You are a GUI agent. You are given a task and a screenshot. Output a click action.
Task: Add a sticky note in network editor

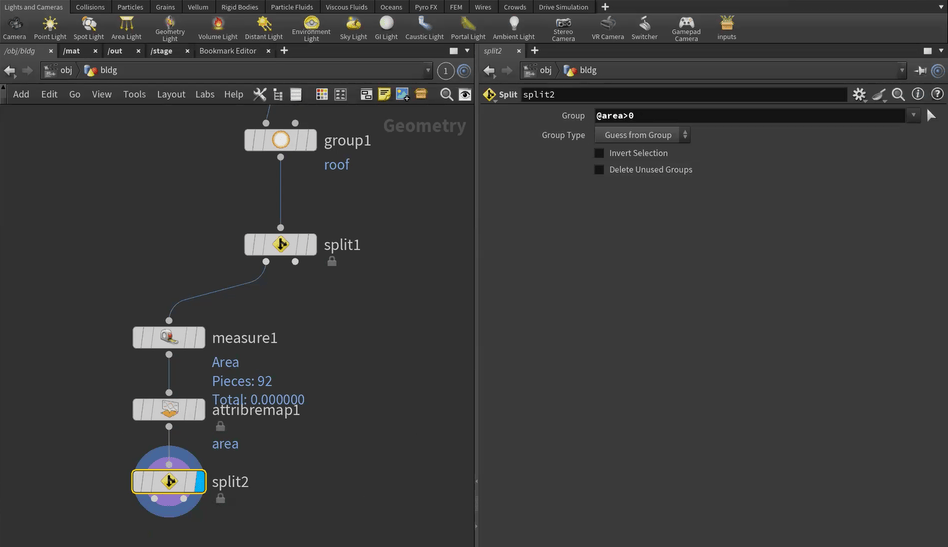384,94
